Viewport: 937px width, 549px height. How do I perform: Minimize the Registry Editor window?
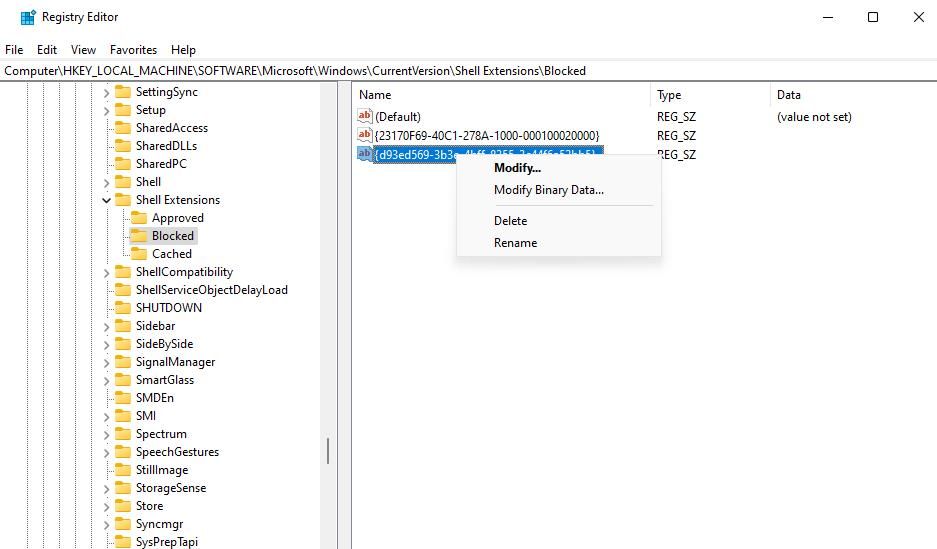(x=828, y=17)
